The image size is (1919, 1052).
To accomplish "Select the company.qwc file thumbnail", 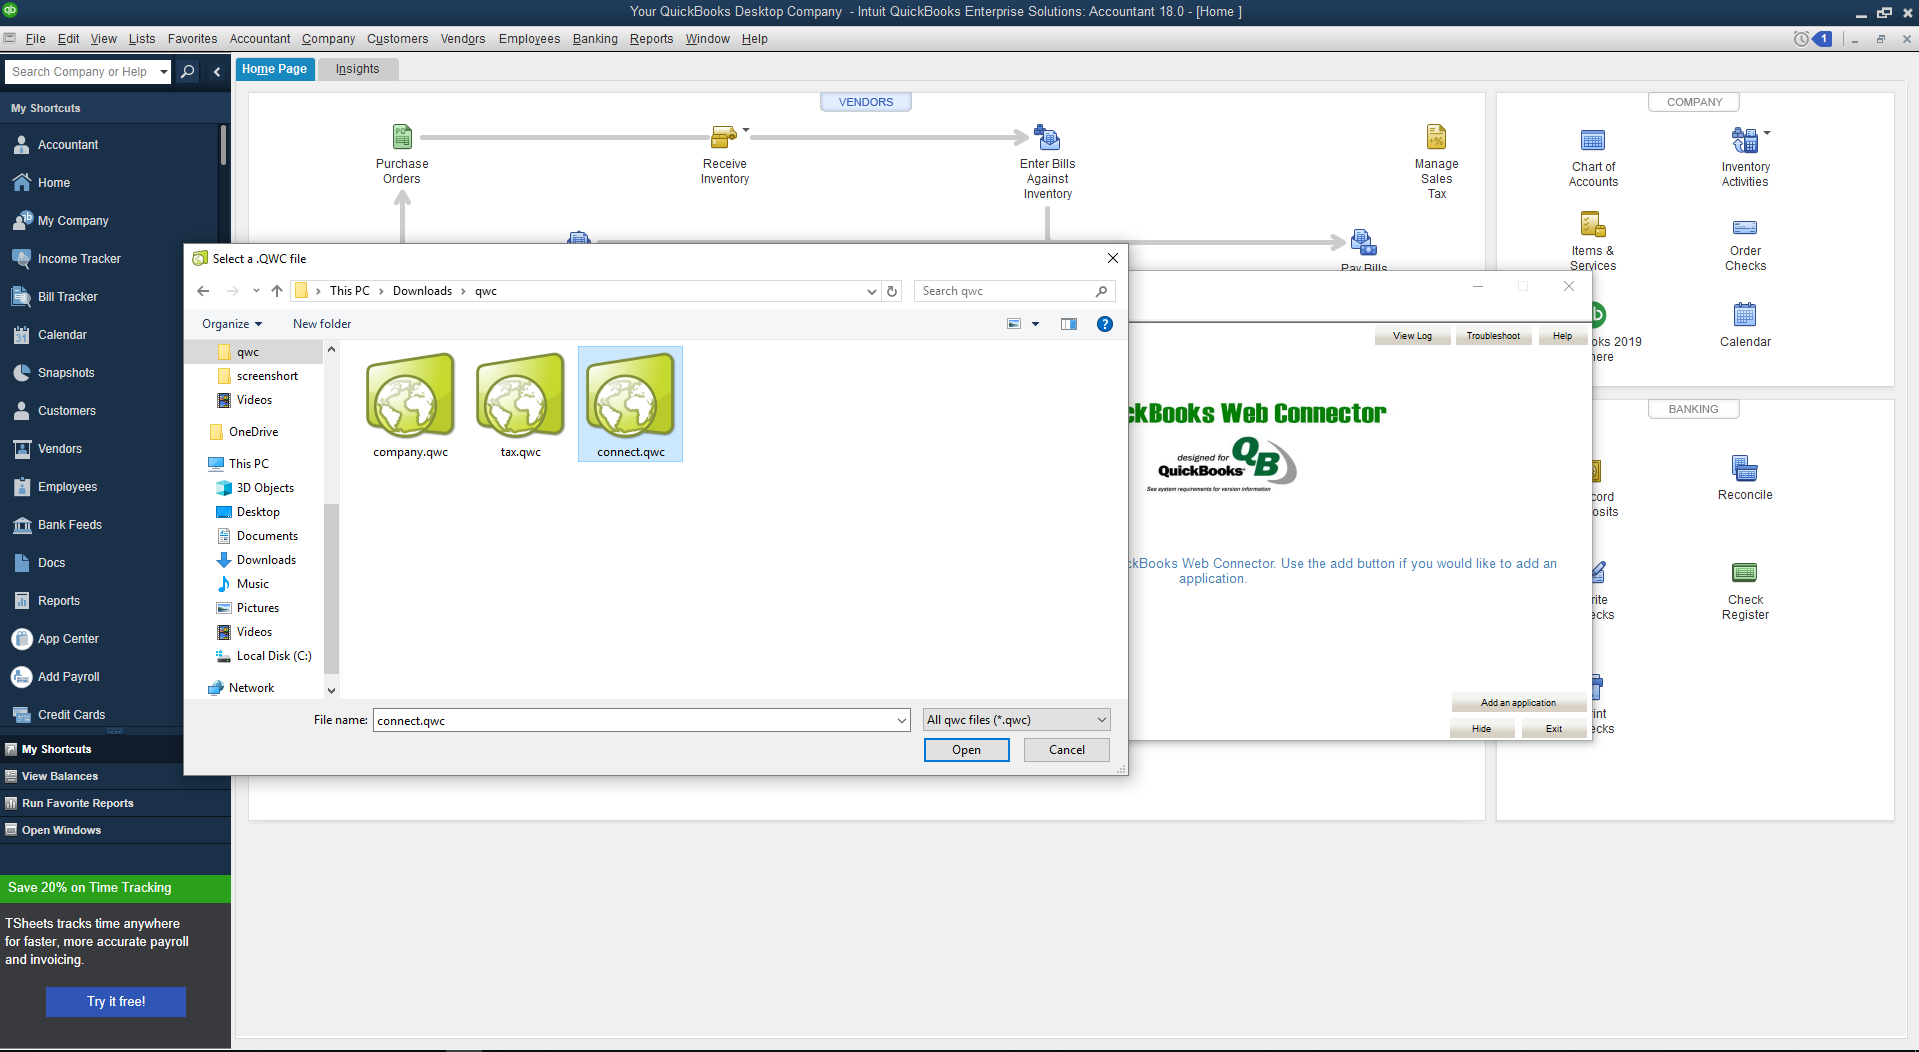I will pos(410,398).
